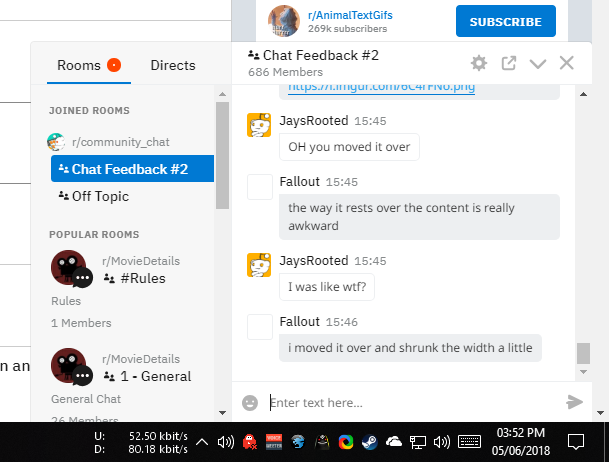Open the emoji picker
Screen dimensions: 609x462
click(250, 403)
